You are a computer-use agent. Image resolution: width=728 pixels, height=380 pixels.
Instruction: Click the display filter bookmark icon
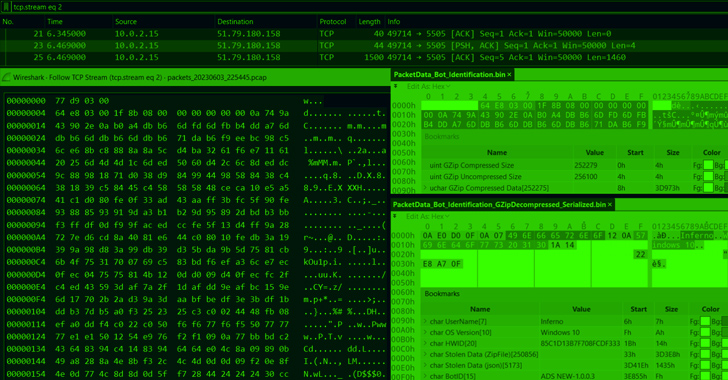6,7
